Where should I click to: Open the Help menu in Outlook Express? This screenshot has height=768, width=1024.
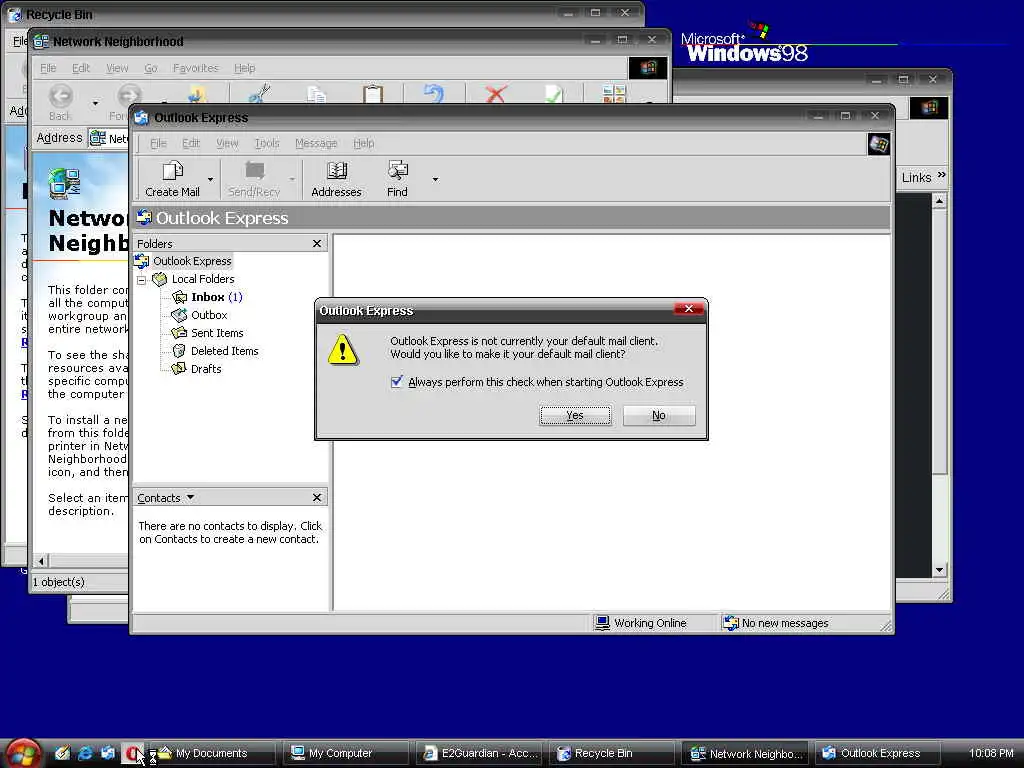(x=364, y=143)
